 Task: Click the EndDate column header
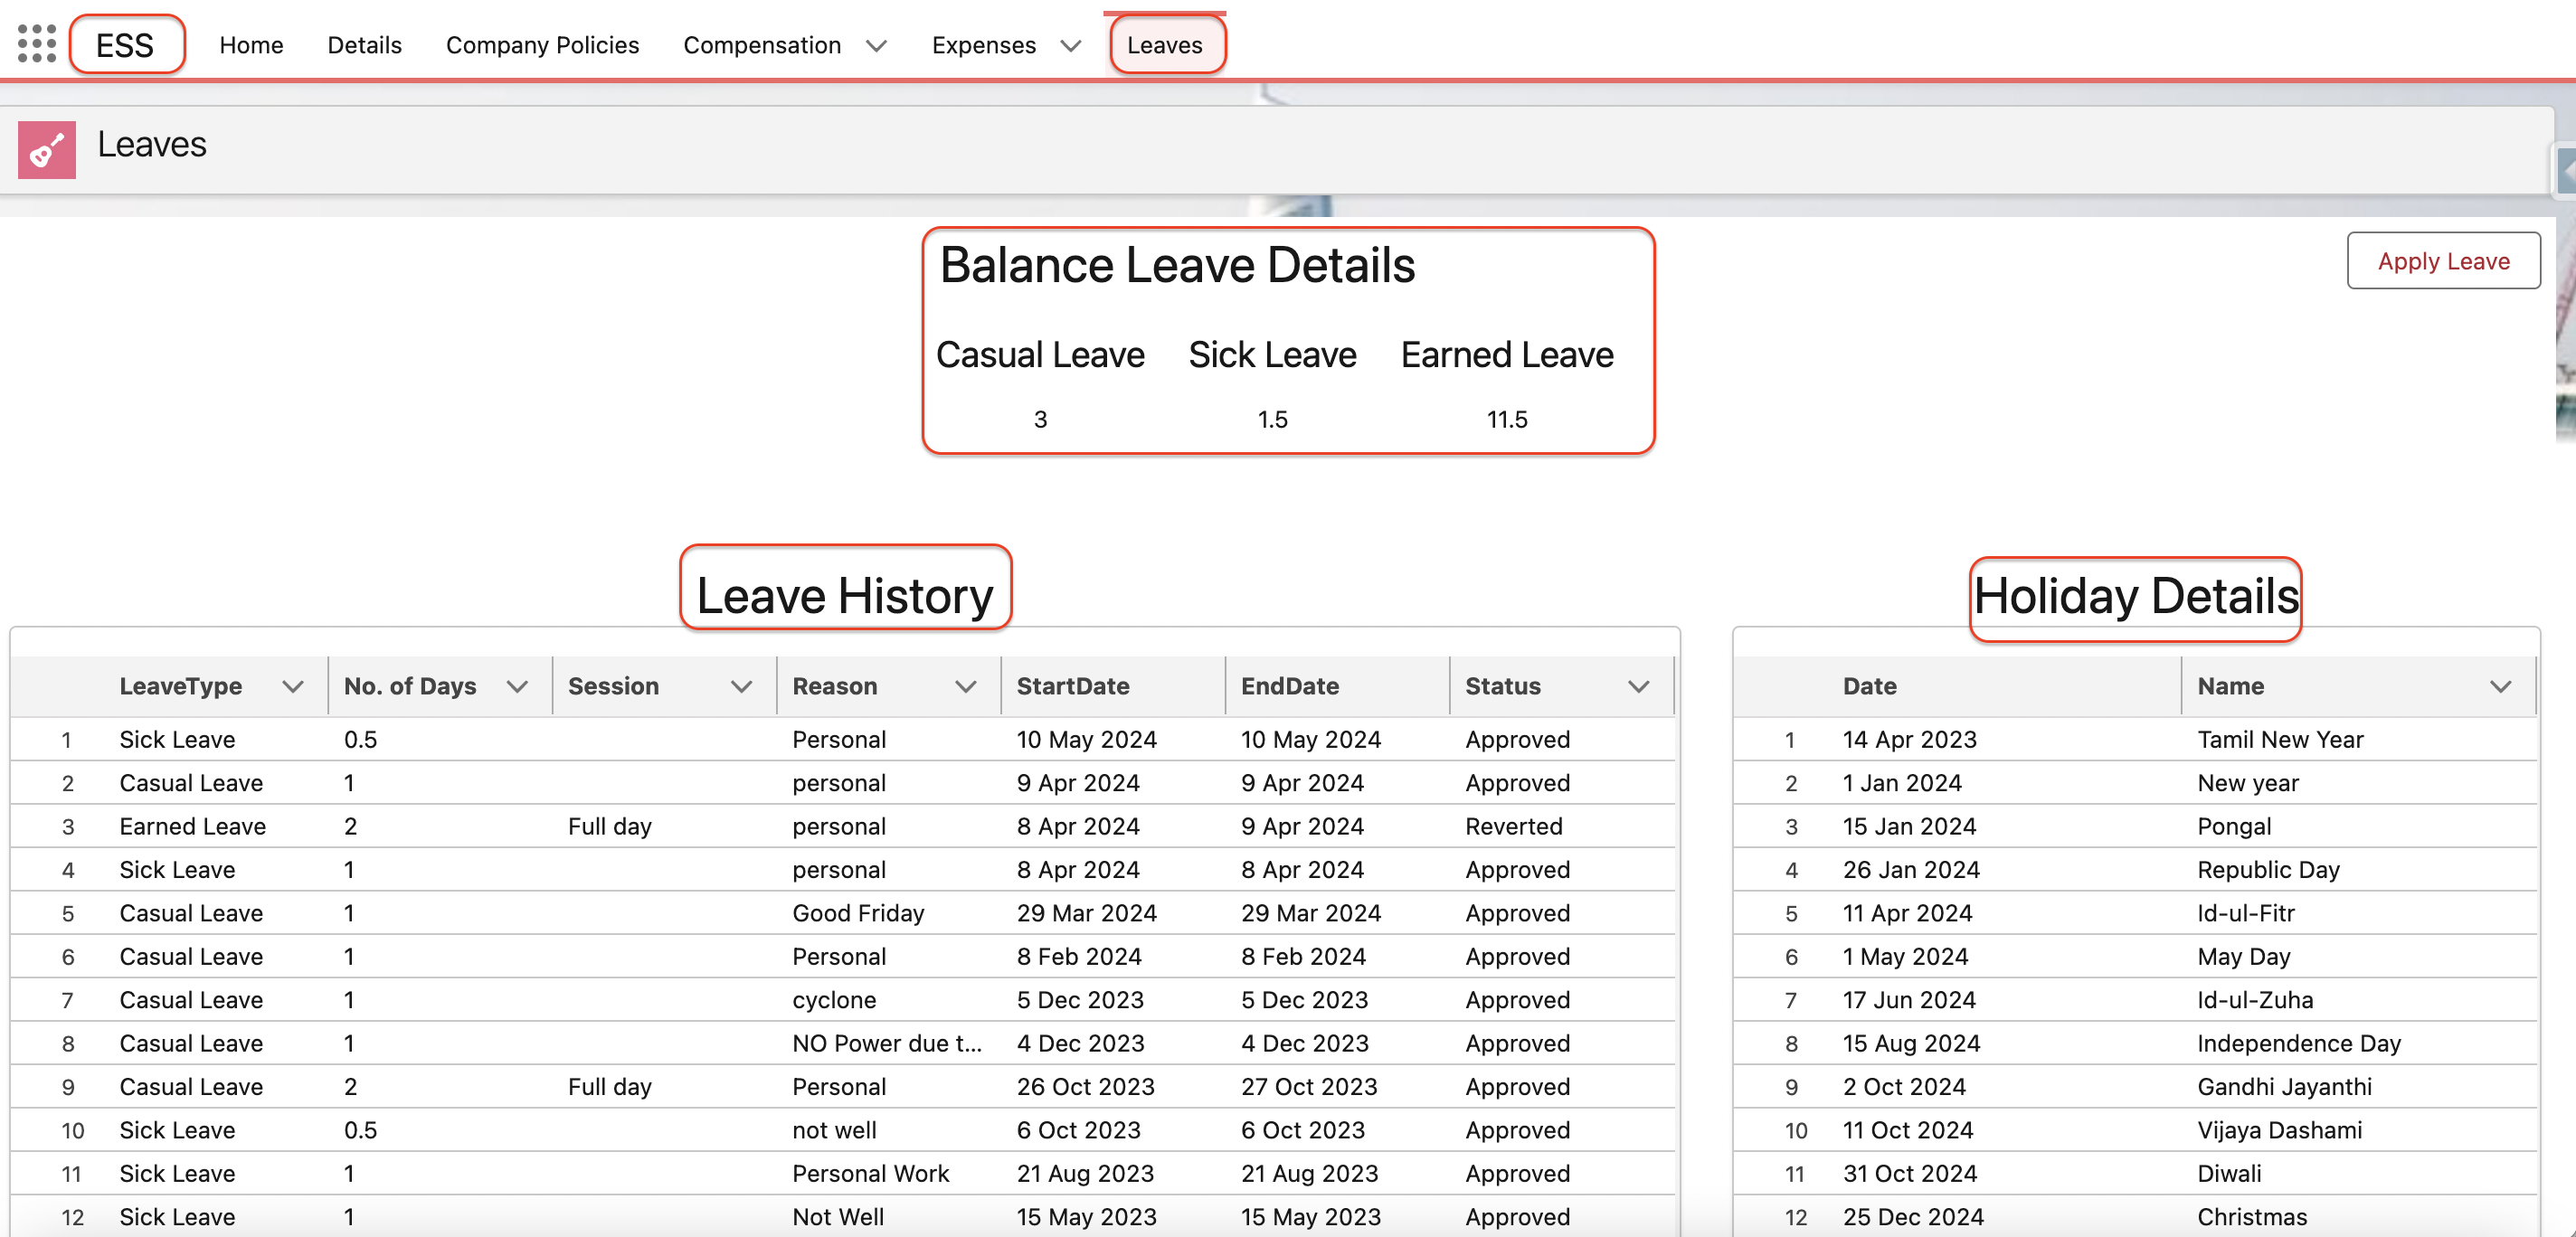point(1290,686)
